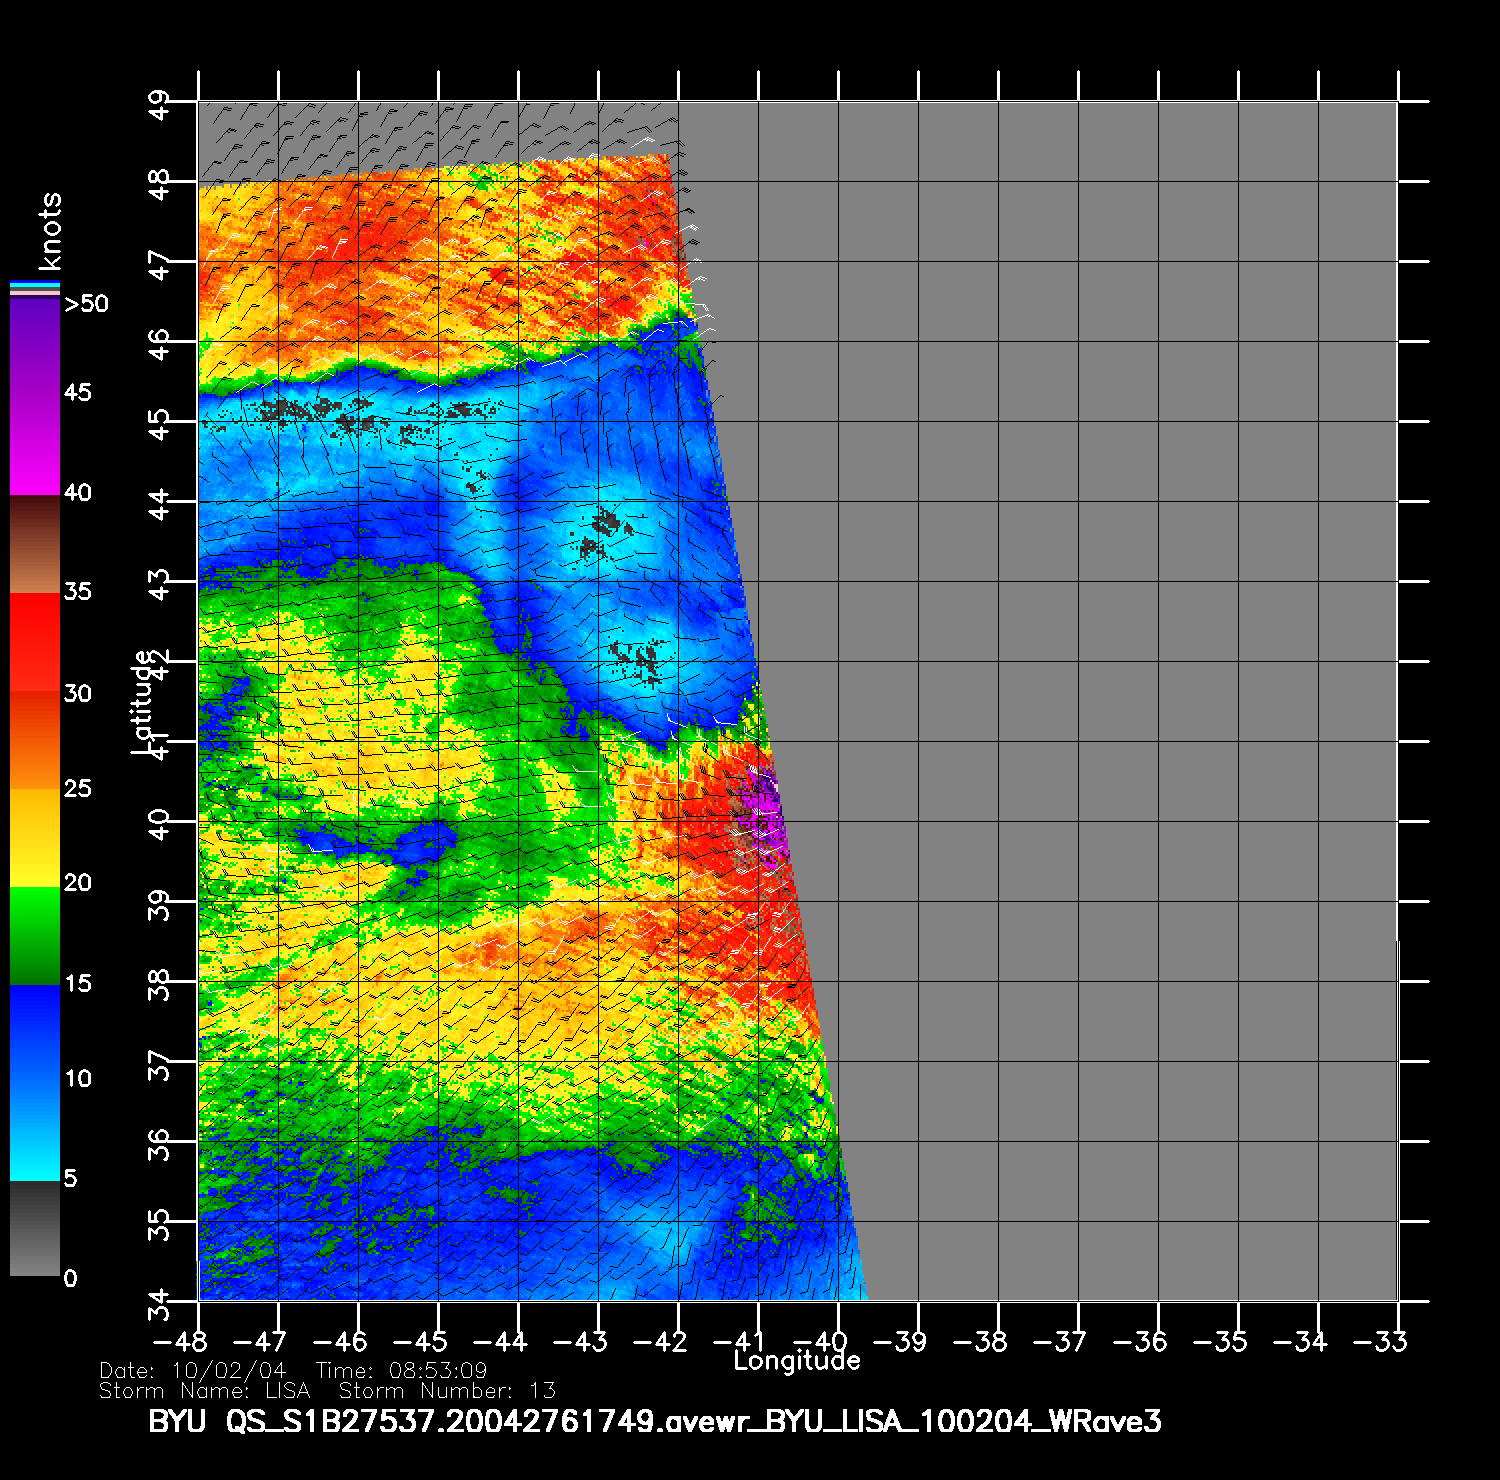Click the yellow 20-25 knots color band
Screen dimensions: 1500x1480
click(x=35, y=838)
